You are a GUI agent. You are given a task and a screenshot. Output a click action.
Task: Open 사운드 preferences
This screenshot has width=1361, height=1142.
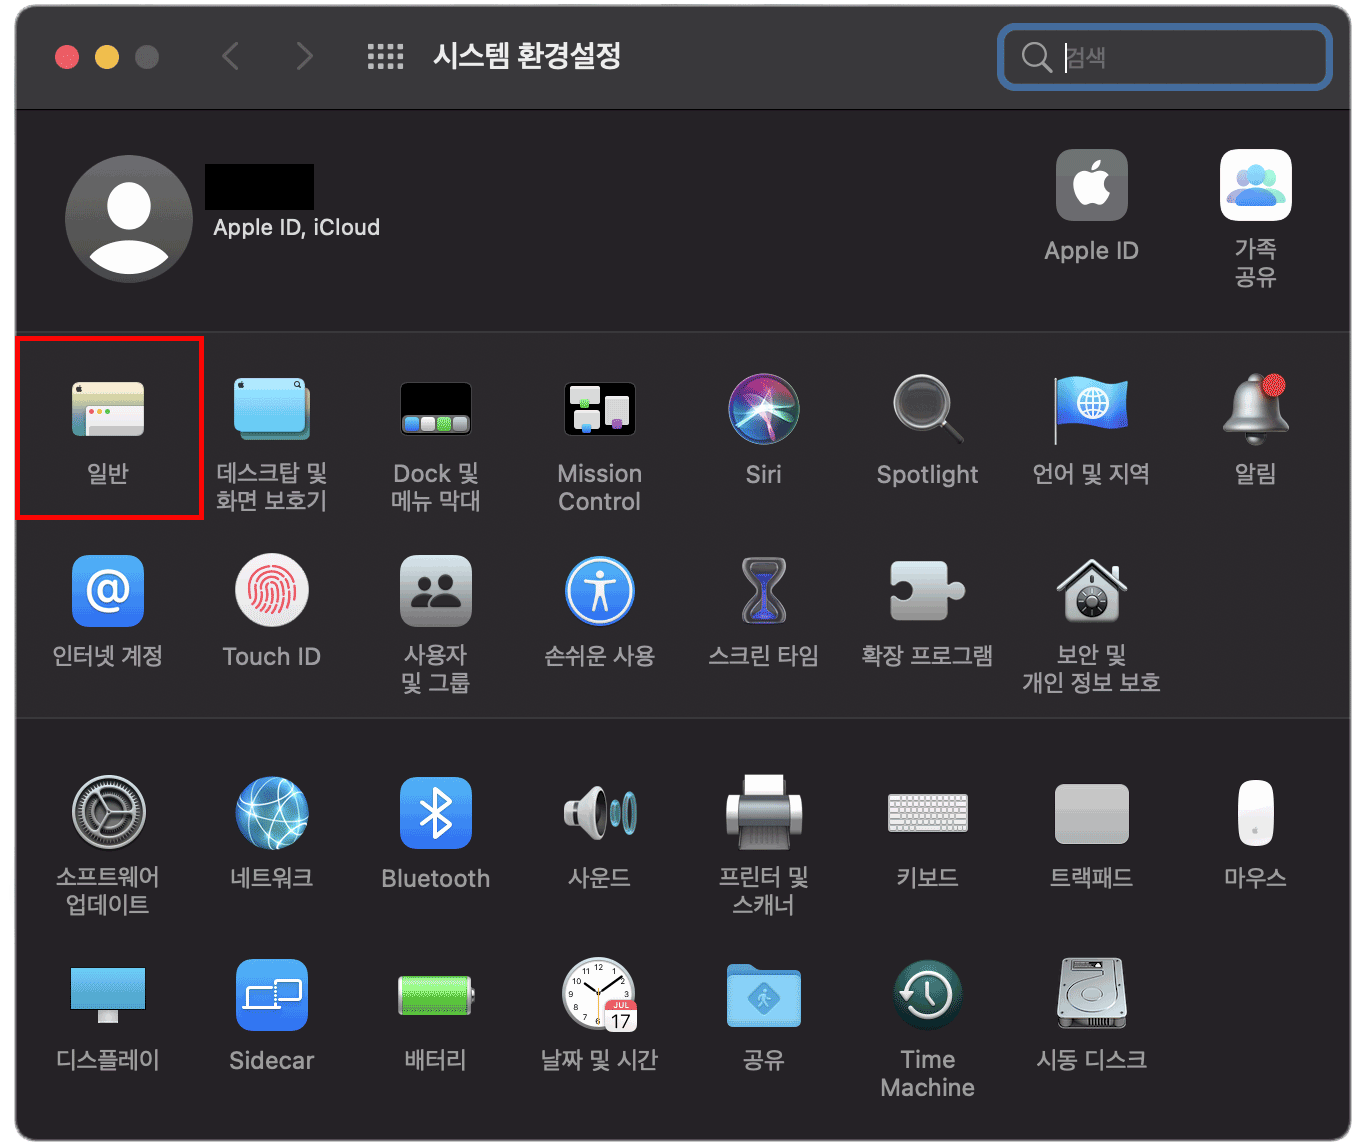pos(599,812)
